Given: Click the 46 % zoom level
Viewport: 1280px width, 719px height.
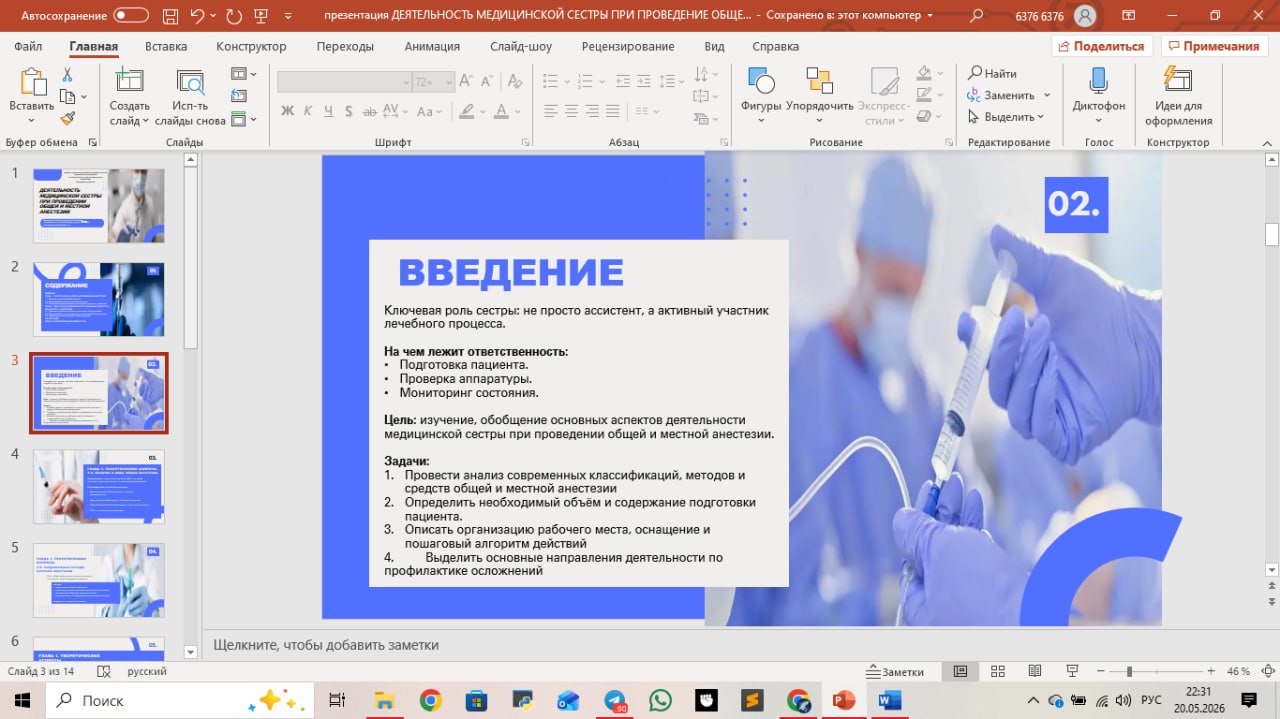Looking at the screenshot, I should pyautogui.click(x=1238, y=672).
